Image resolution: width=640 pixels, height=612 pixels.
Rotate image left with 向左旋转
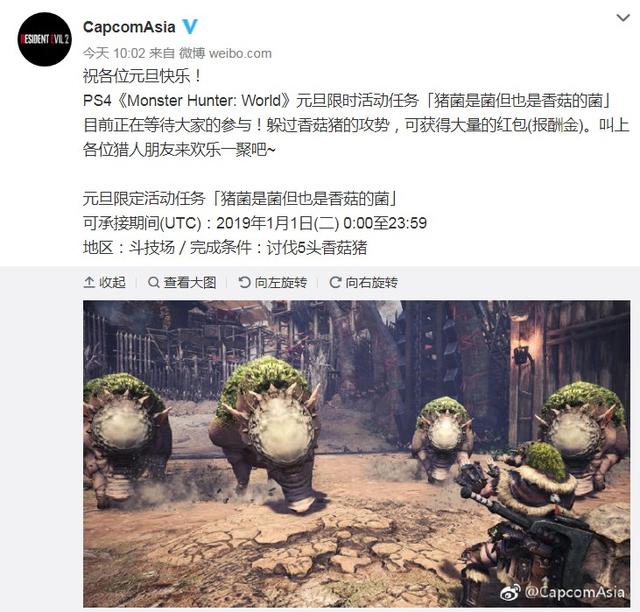click(281, 282)
